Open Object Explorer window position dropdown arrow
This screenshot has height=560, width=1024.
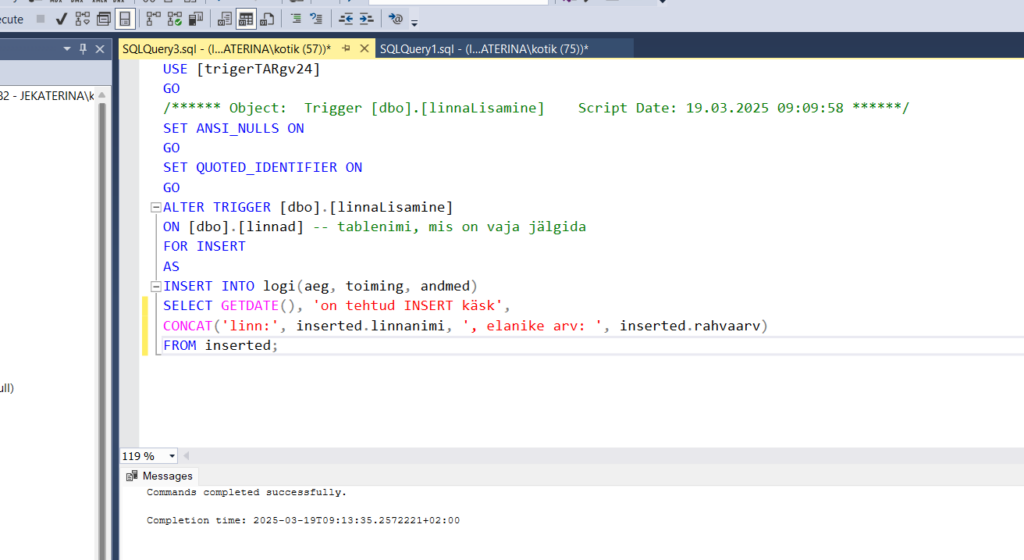(x=67, y=49)
